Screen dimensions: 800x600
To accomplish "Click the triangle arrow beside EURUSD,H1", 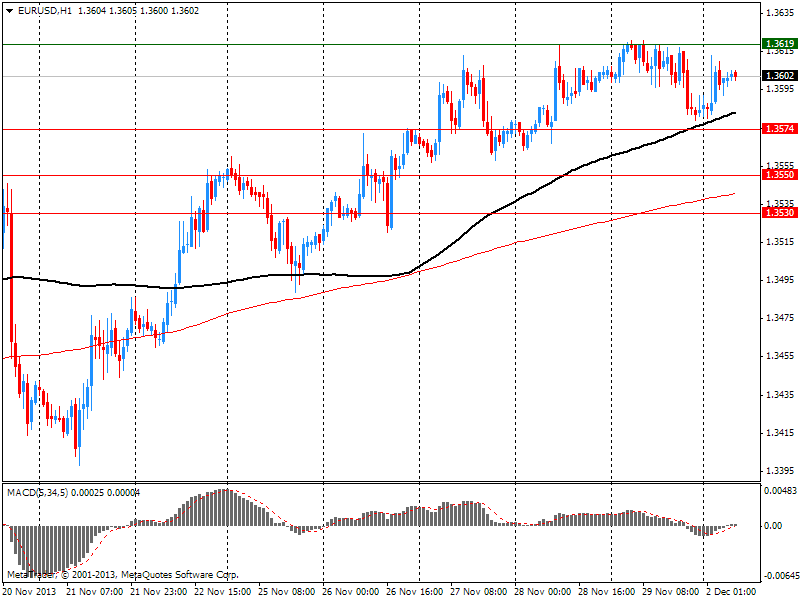I will tap(8, 9).
